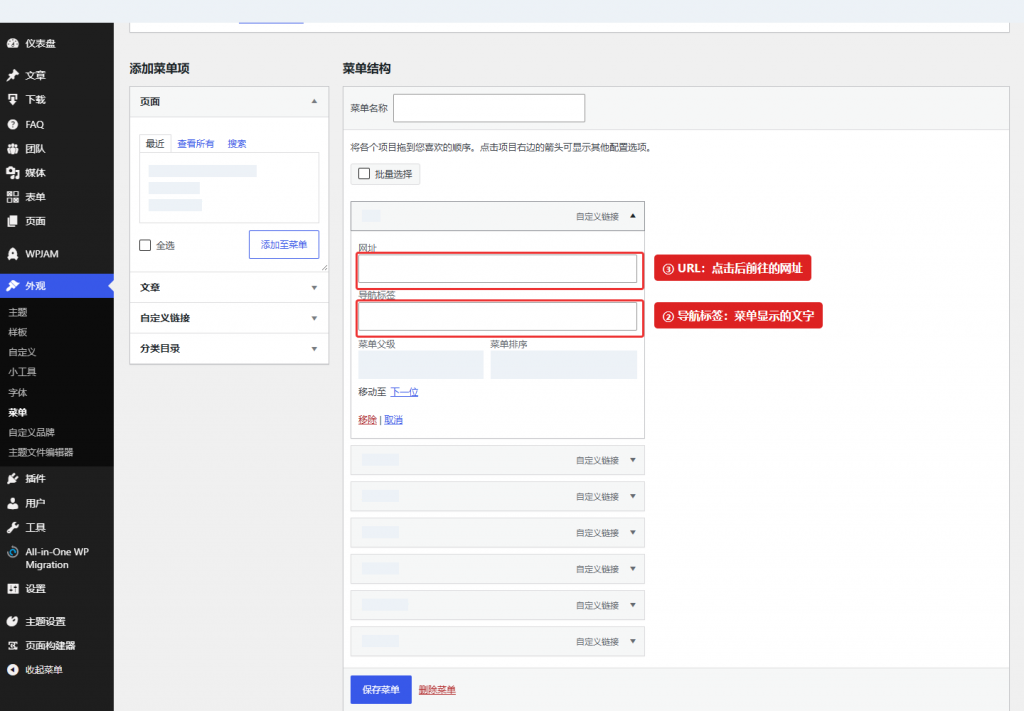1024x711 pixels.
Task: Click the All-in-One WP Migration icon
Action: coord(12,552)
